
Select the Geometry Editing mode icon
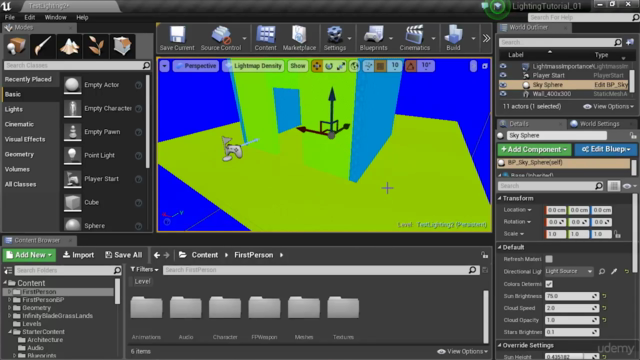(x=122, y=46)
